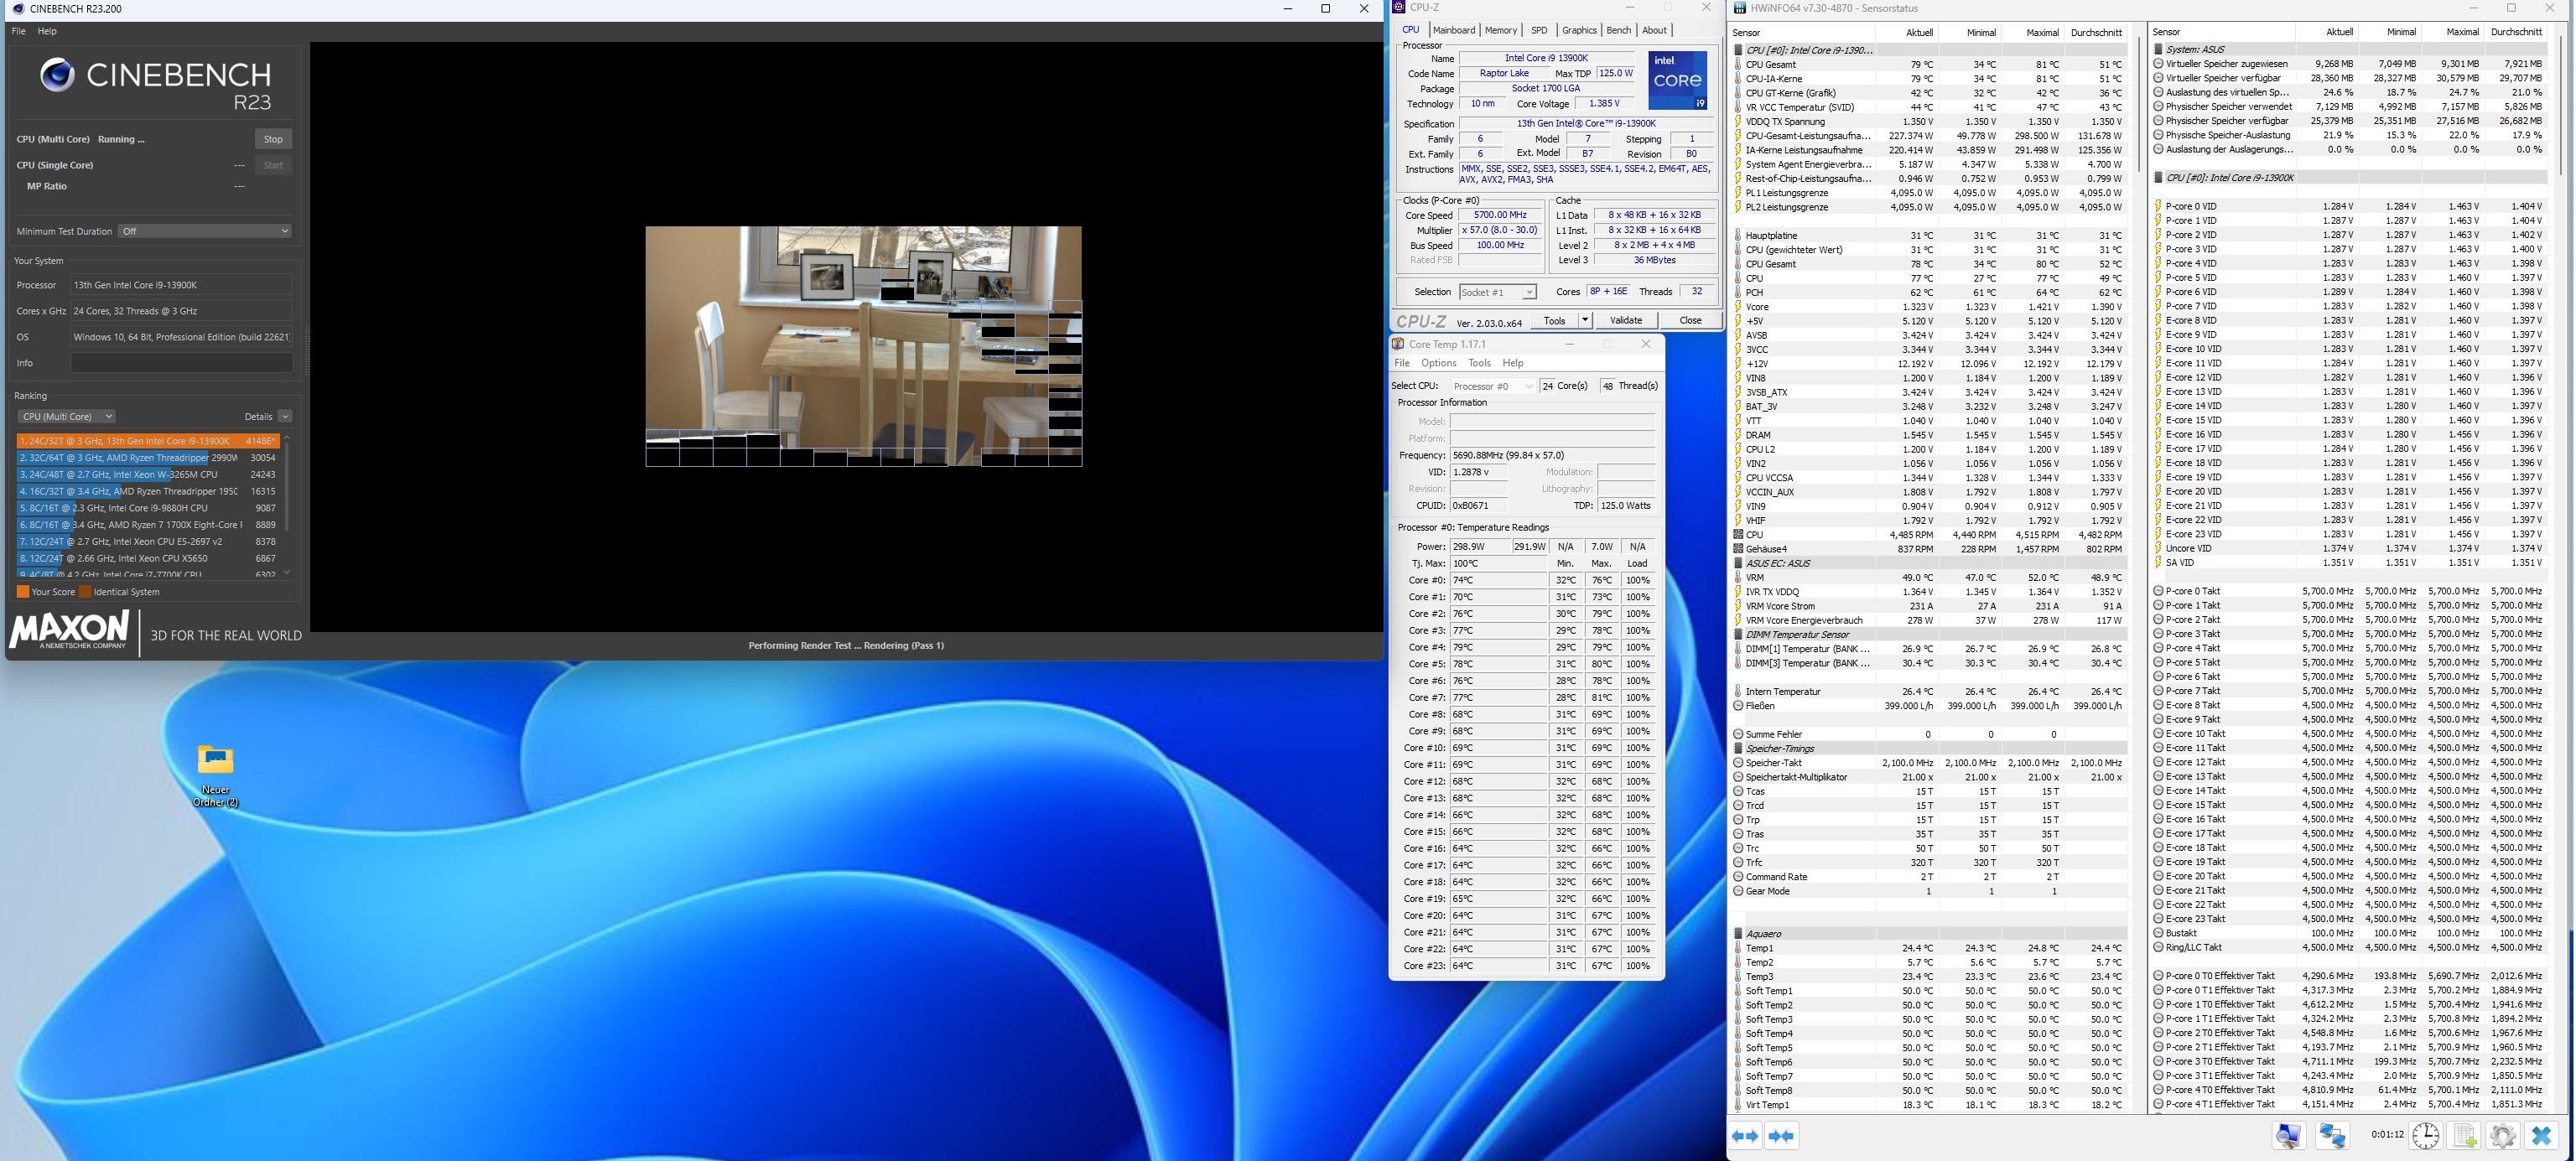The height and width of the screenshot is (1161, 2576).
Task: Click HWiNFO expand columns arrows icon
Action: [x=1745, y=1136]
